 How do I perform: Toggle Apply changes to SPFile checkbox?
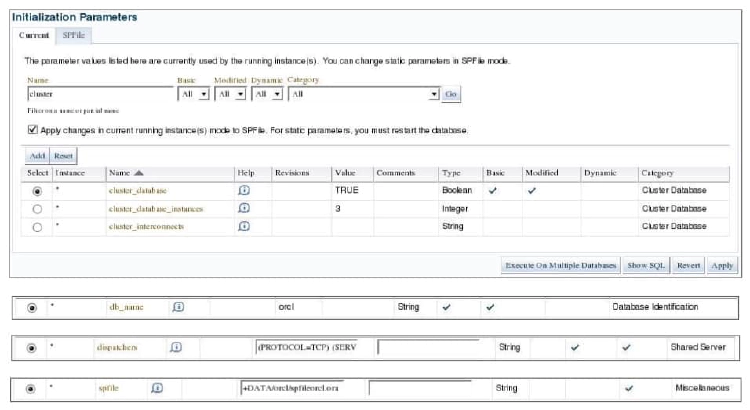pos(33,130)
